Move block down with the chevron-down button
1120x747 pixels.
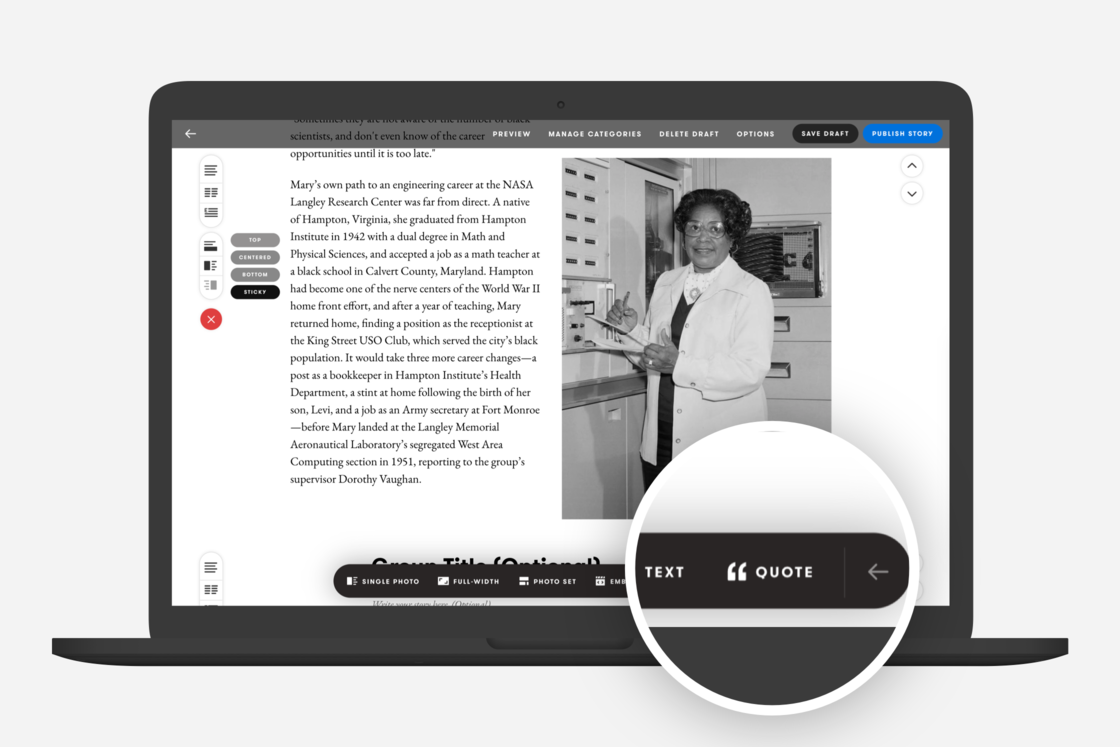pyautogui.click(x=911, y=194)
